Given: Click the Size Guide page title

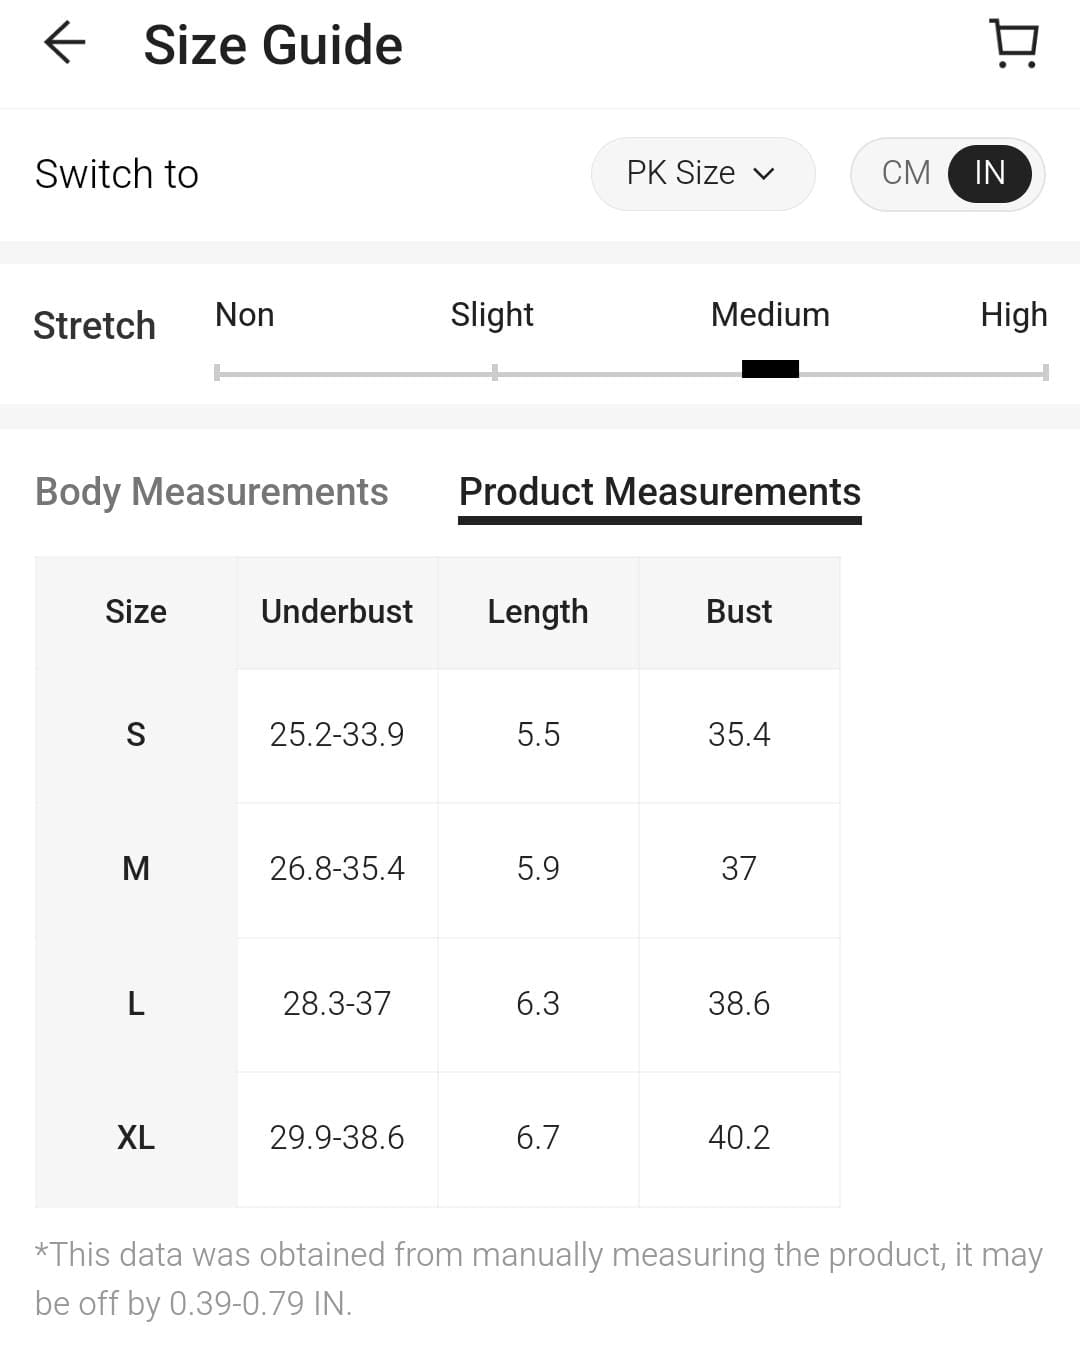Looking at the screenshot, I should tap(273, 46).
